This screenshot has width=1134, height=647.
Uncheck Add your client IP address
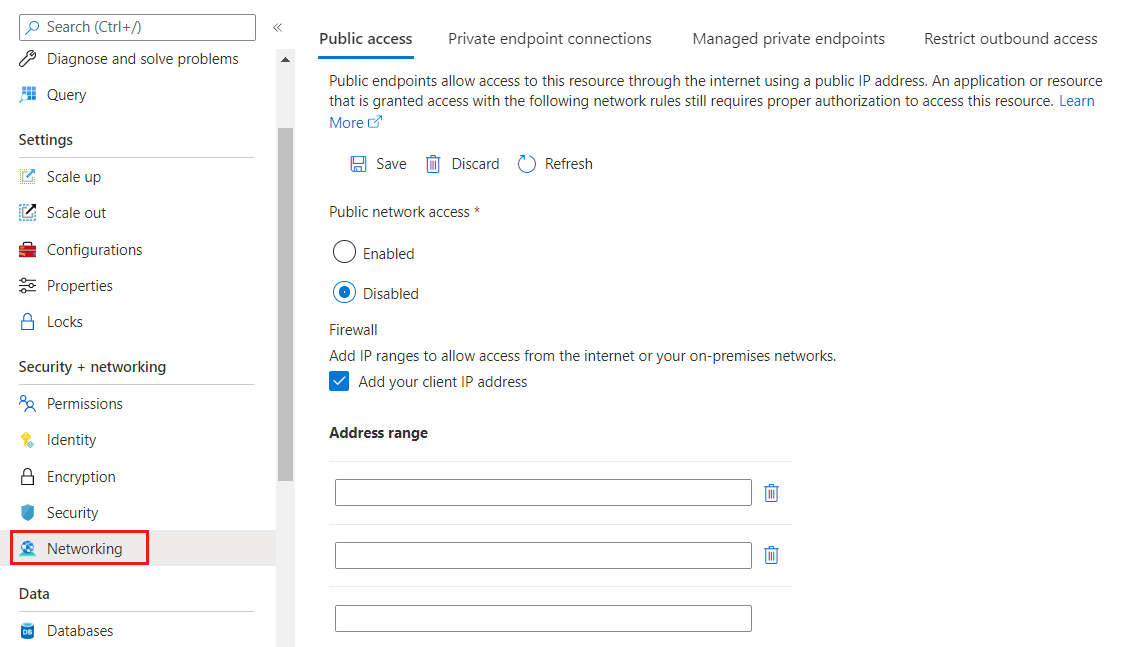(x=339, y=381)
